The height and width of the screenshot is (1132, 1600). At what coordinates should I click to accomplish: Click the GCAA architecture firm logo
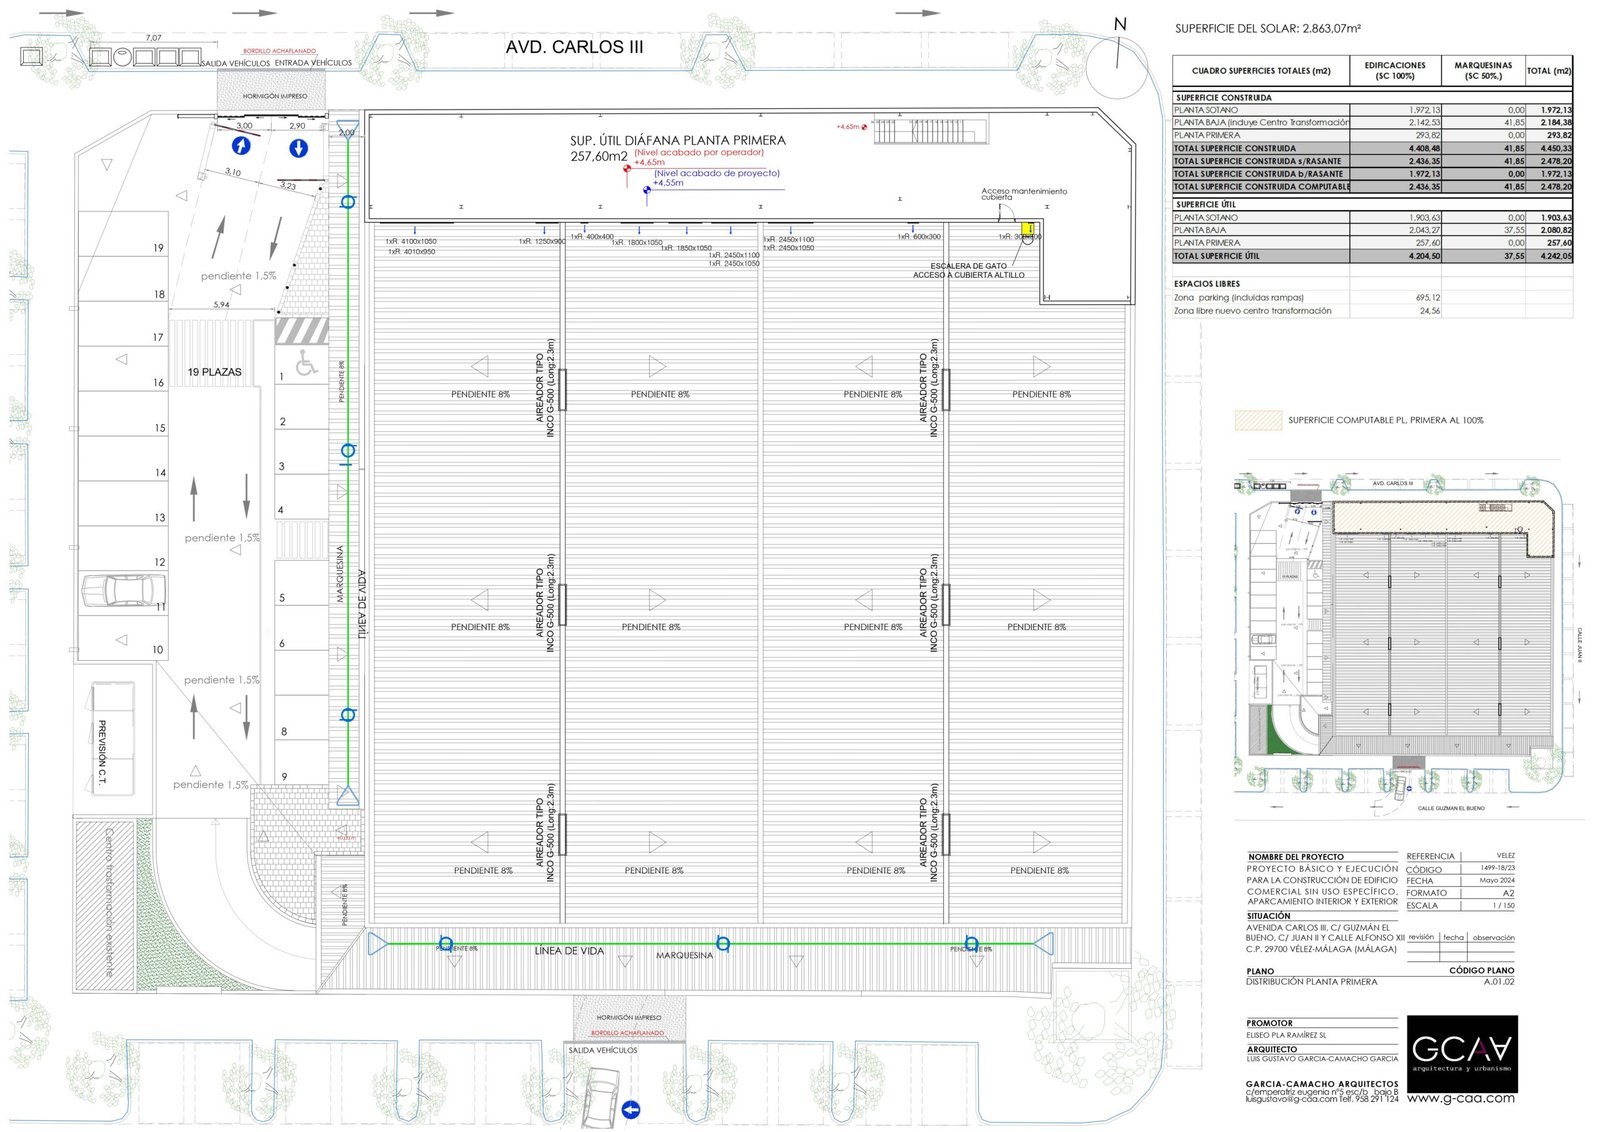tap(1461, 1053)
